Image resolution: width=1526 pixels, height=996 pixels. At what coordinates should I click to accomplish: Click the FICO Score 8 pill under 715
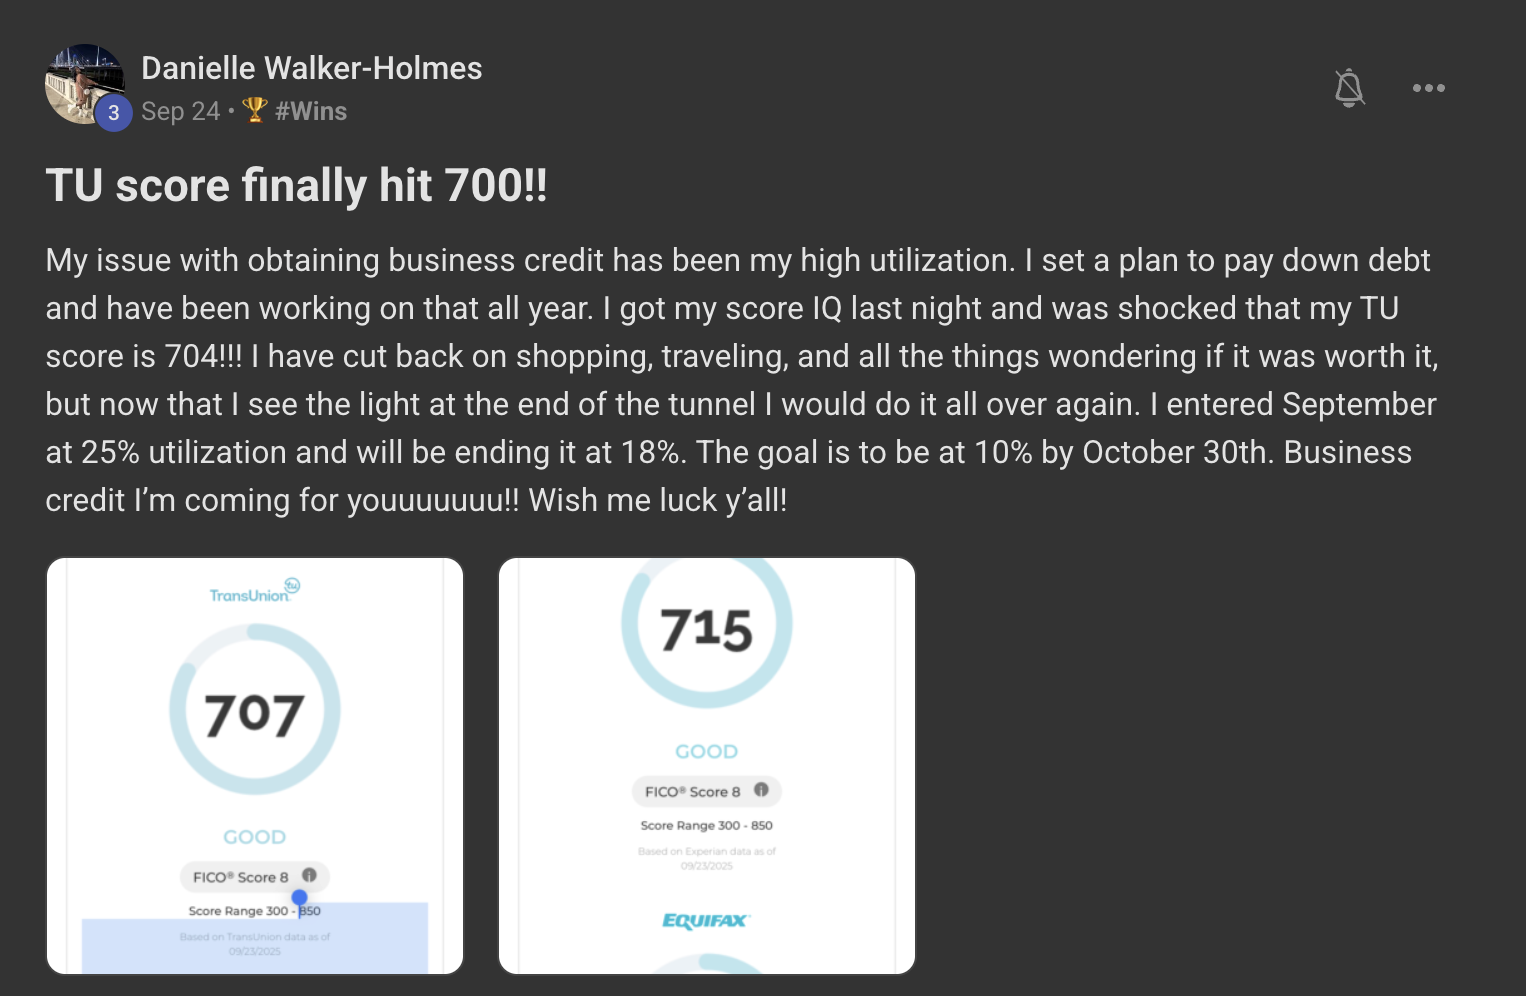point(707,791)
